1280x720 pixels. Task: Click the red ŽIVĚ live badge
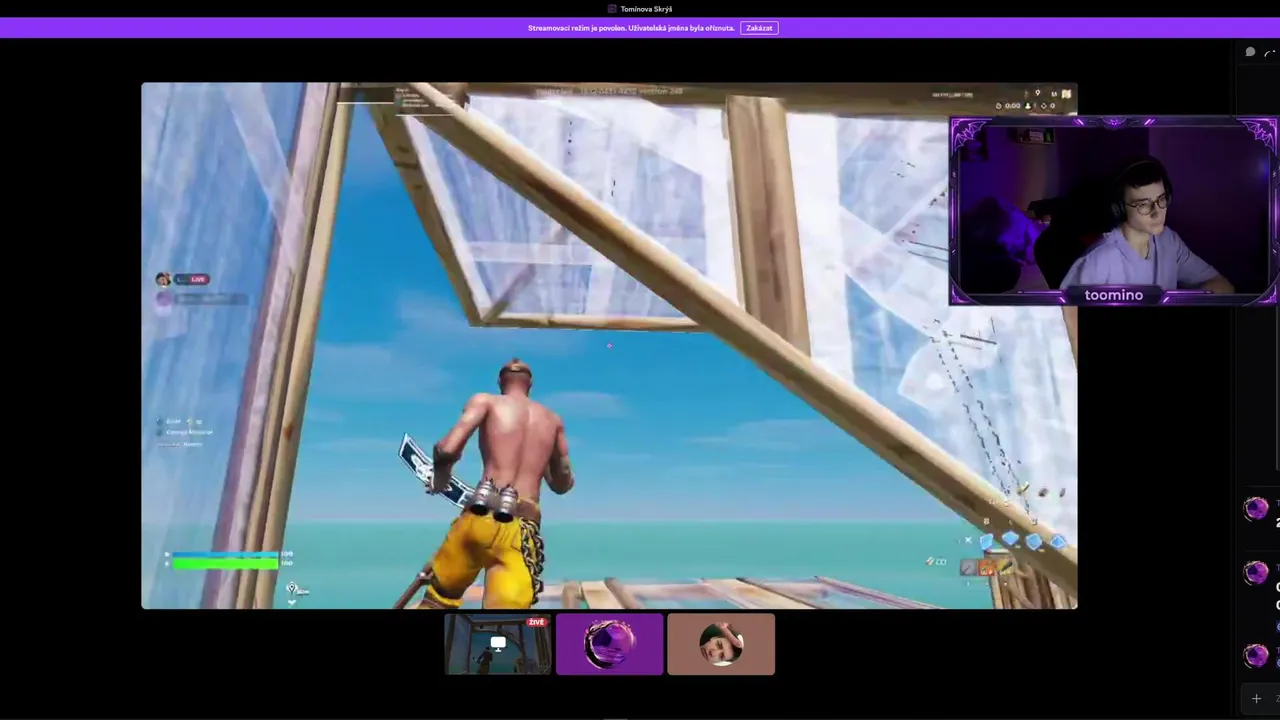tap(537, 622)
